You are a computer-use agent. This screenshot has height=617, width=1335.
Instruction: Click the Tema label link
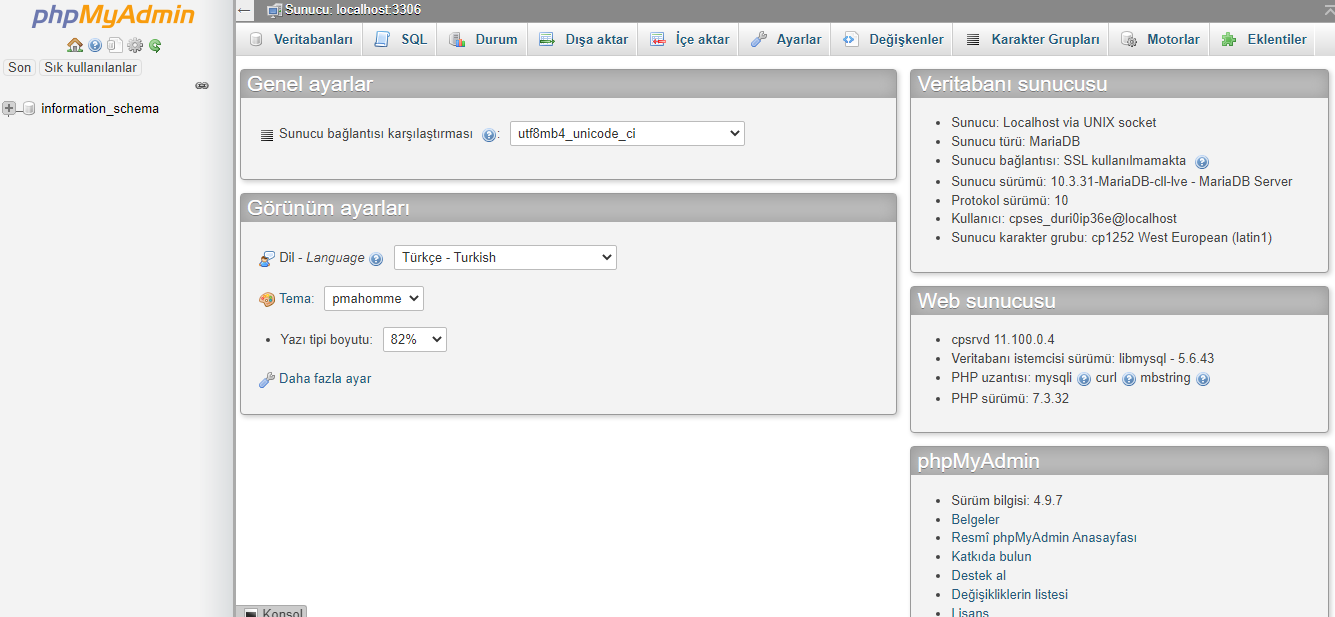[x=297, y=298]
